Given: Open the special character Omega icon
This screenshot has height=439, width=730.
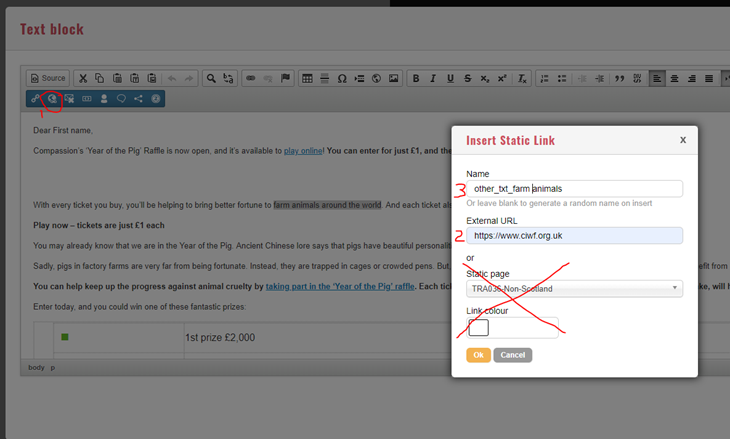Looking at the screenshot, I should (342, 78).
